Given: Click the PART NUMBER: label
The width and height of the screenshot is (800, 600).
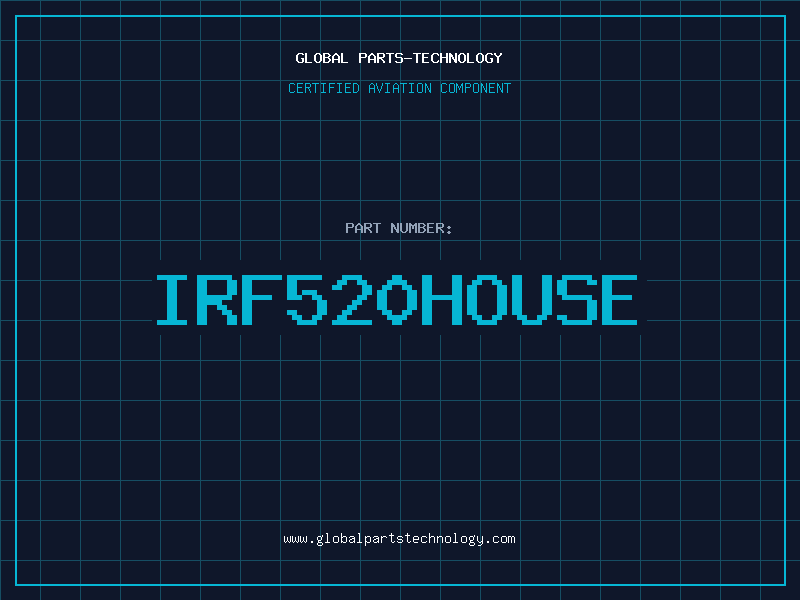Looking at the screenshot, I should point(398,228).
